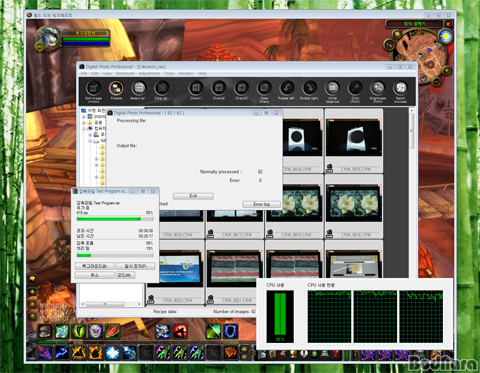This screenshot has width=480, height=373.
Task: Click the Select all toolbar icon
Action: point(138,88)
